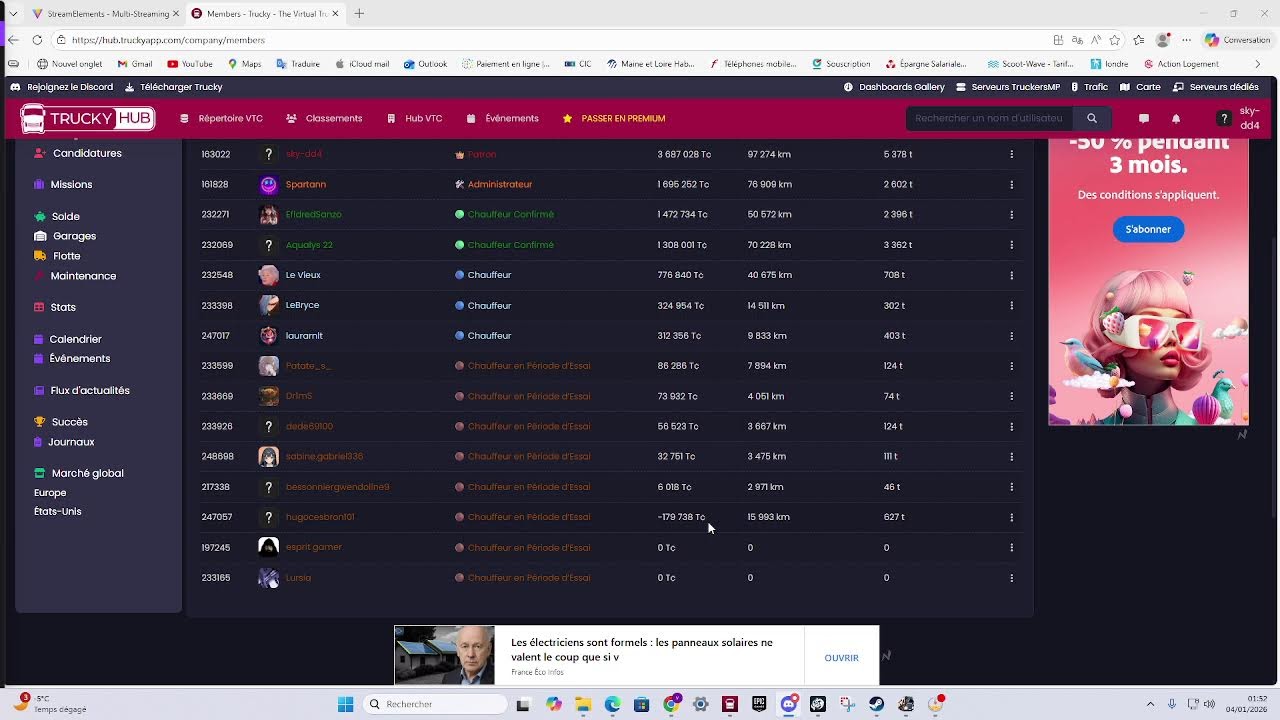Open Flotte in sidebar
This screenshot has height=720, width=1280.
57,256
